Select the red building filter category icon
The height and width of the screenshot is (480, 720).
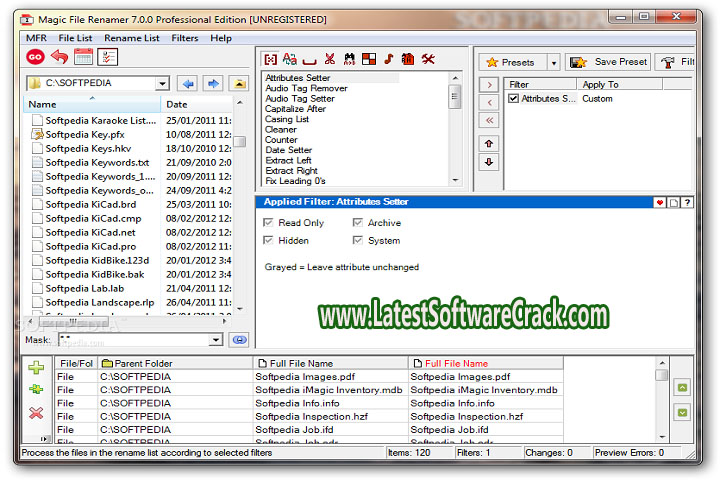[x=408, y=59]
